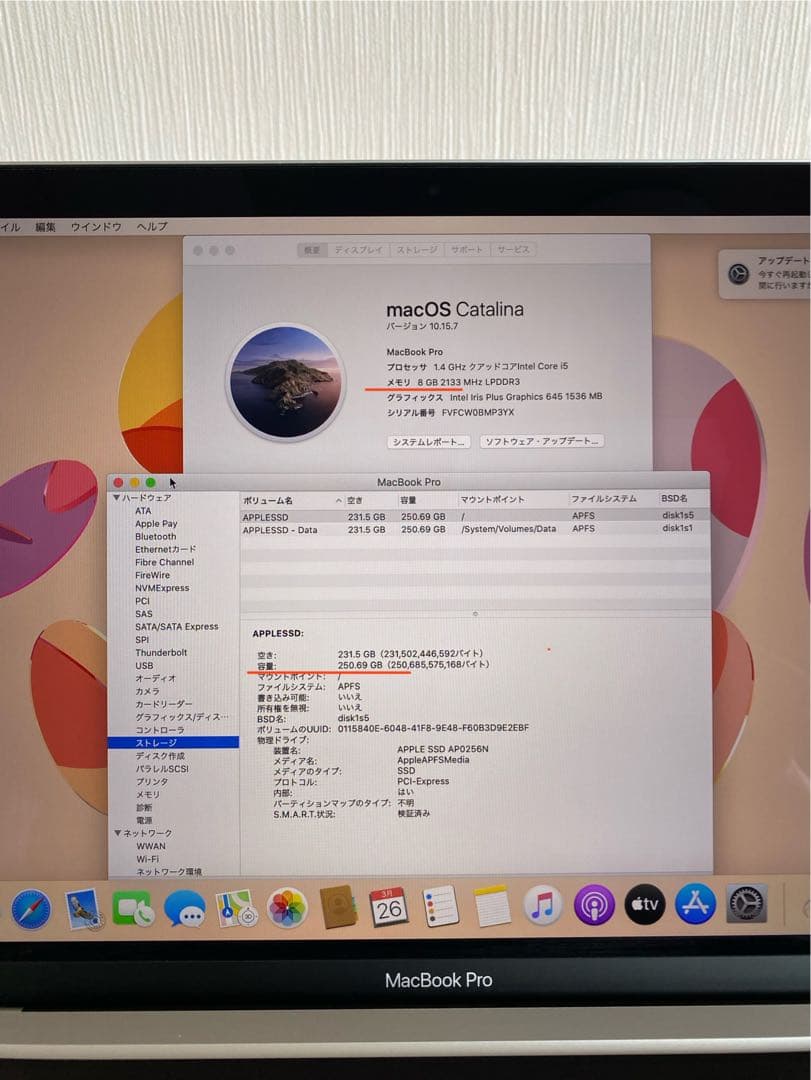Select NVMExpress in the sidebar
This screenshot has width=811, height=1080.
click(162, 588)
